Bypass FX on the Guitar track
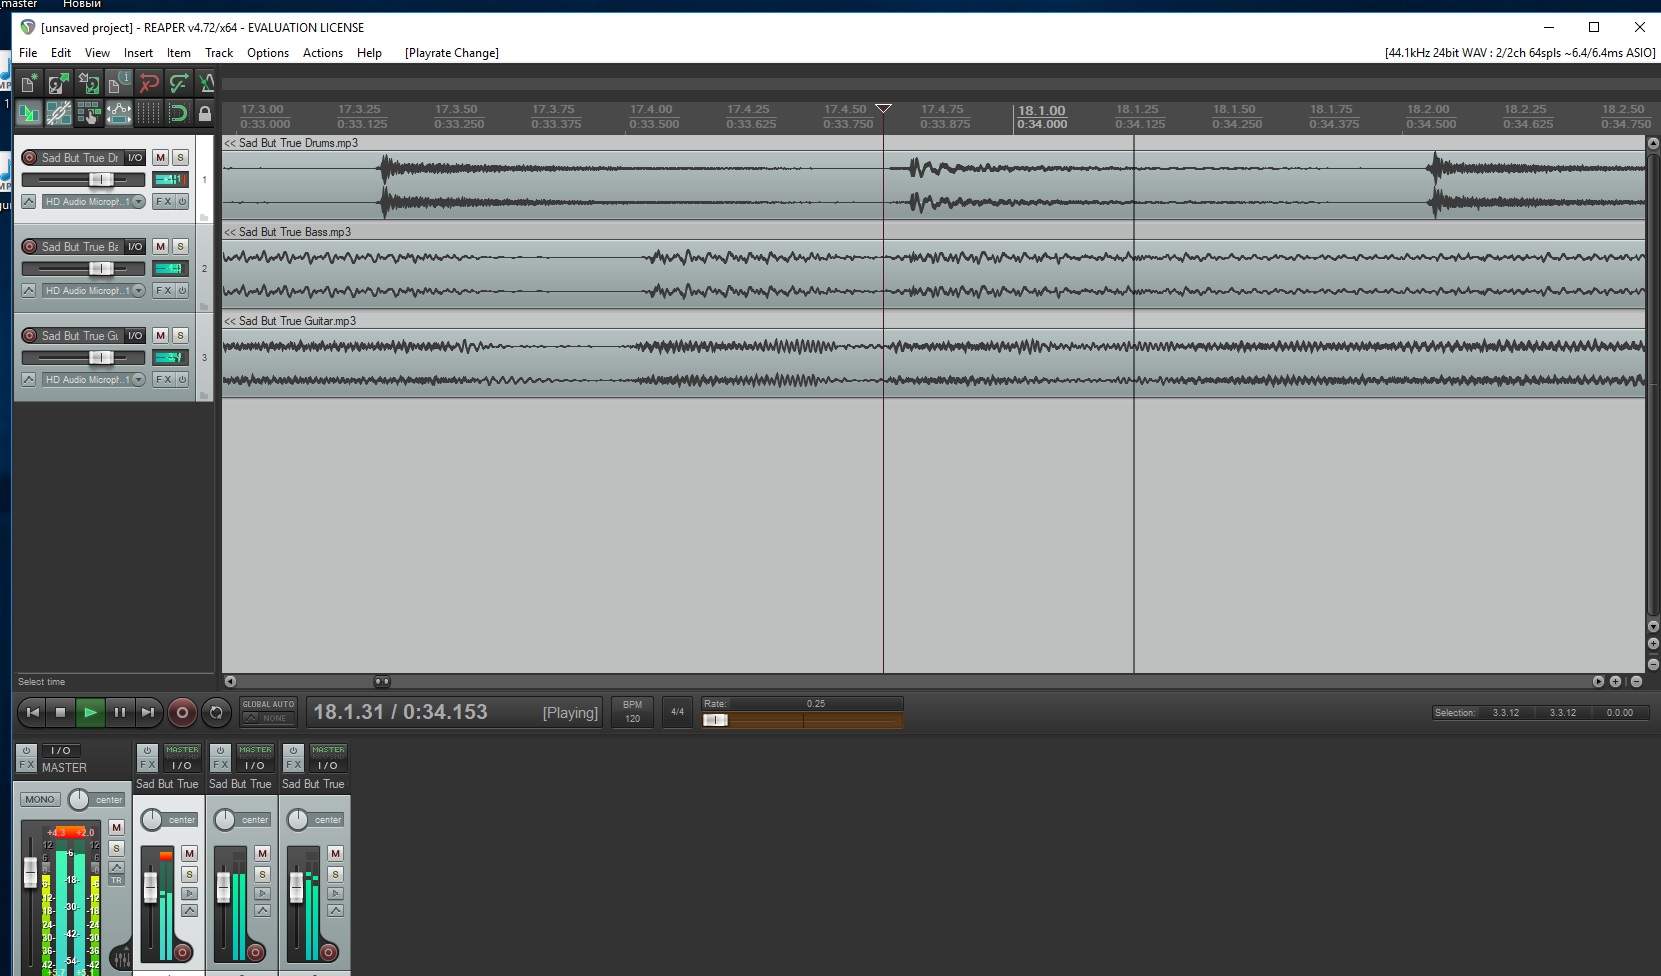 point(182,380)
